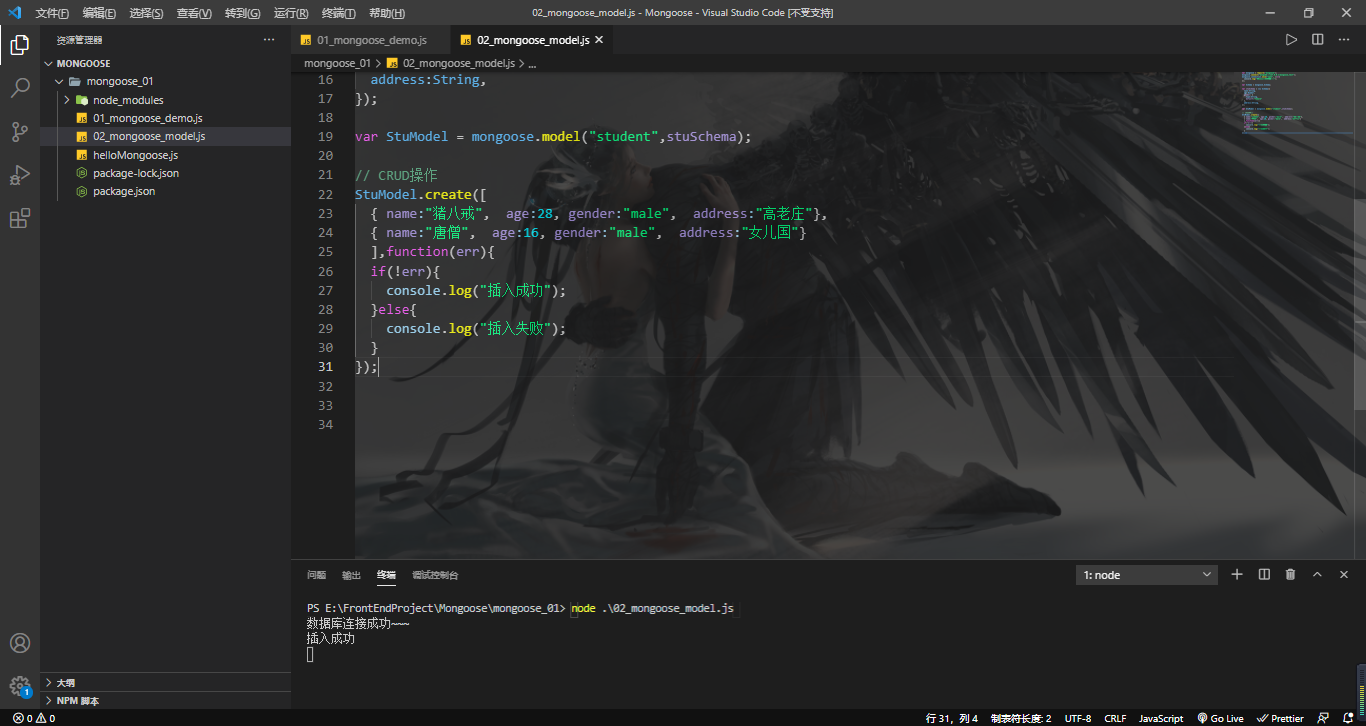Split the terminal panel
Viewport: 1366px width, 726px height.
click(x=1264, y=574)
